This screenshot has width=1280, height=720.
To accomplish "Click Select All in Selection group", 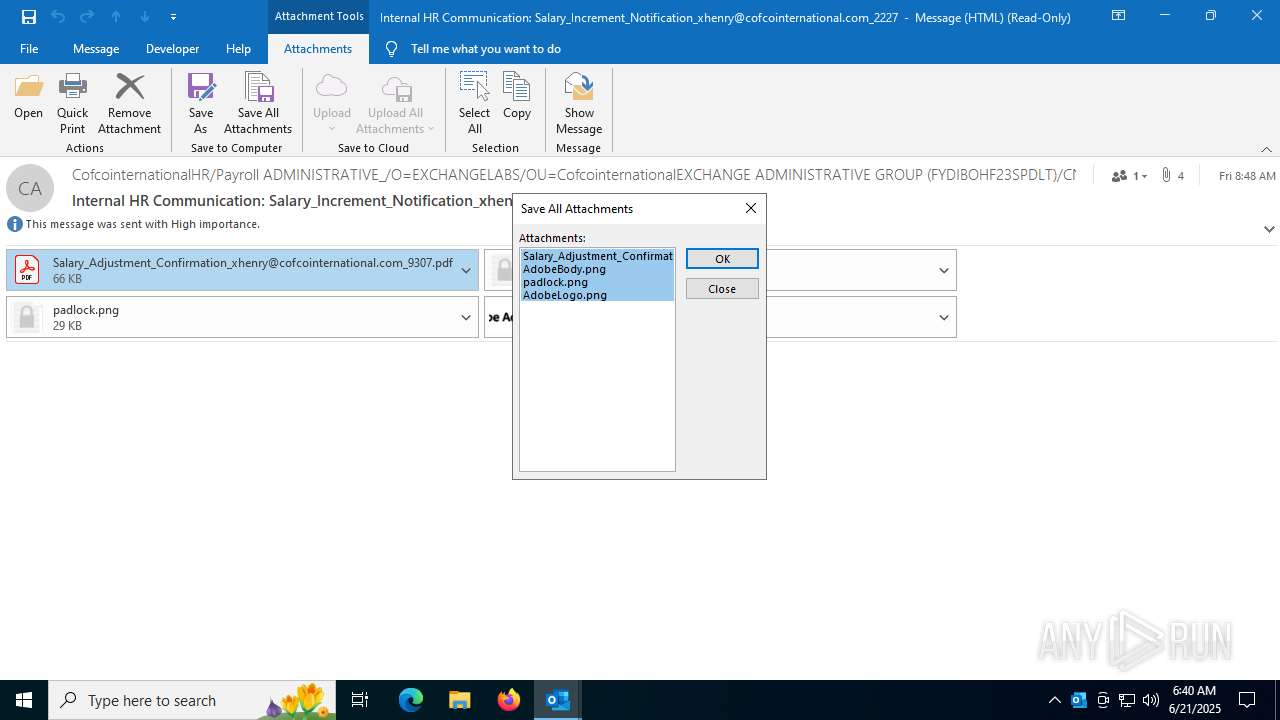I will tap(474, 103).
